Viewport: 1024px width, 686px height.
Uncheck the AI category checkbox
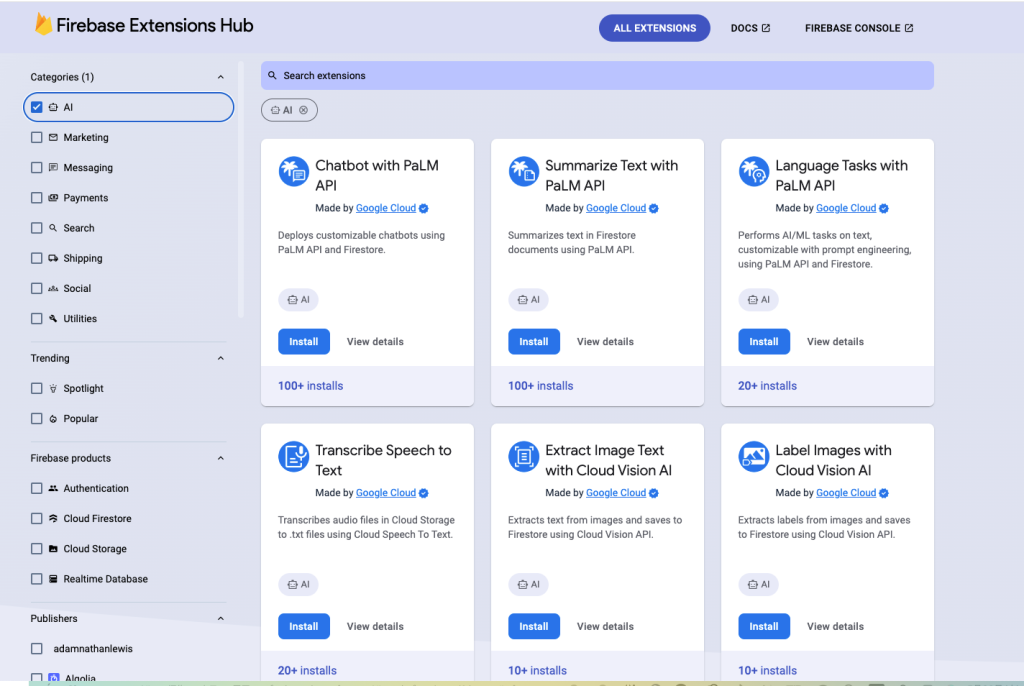[37, 107]
